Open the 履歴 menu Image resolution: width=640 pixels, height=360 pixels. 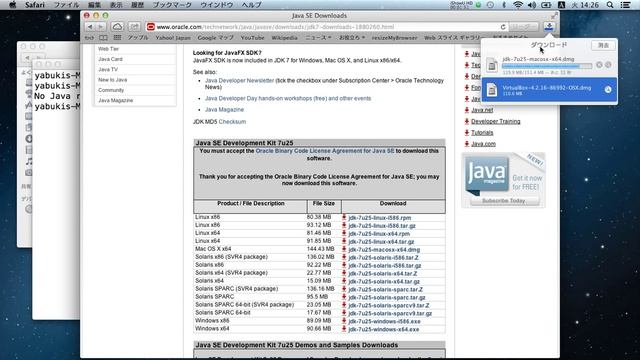(x=137, y=5)
